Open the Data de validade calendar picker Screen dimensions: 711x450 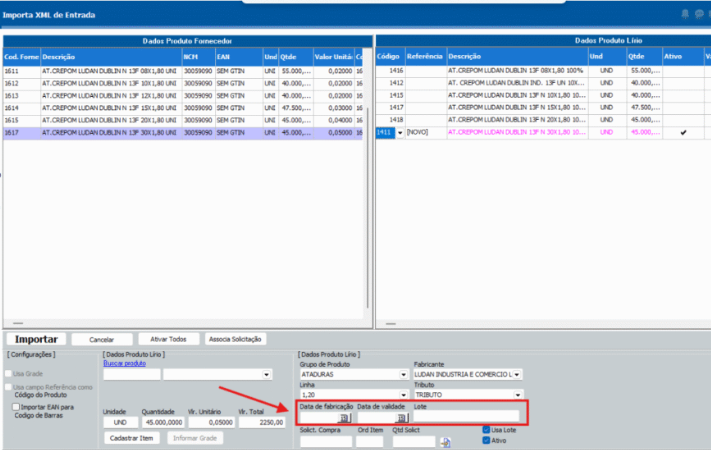(x=402, y=417)
